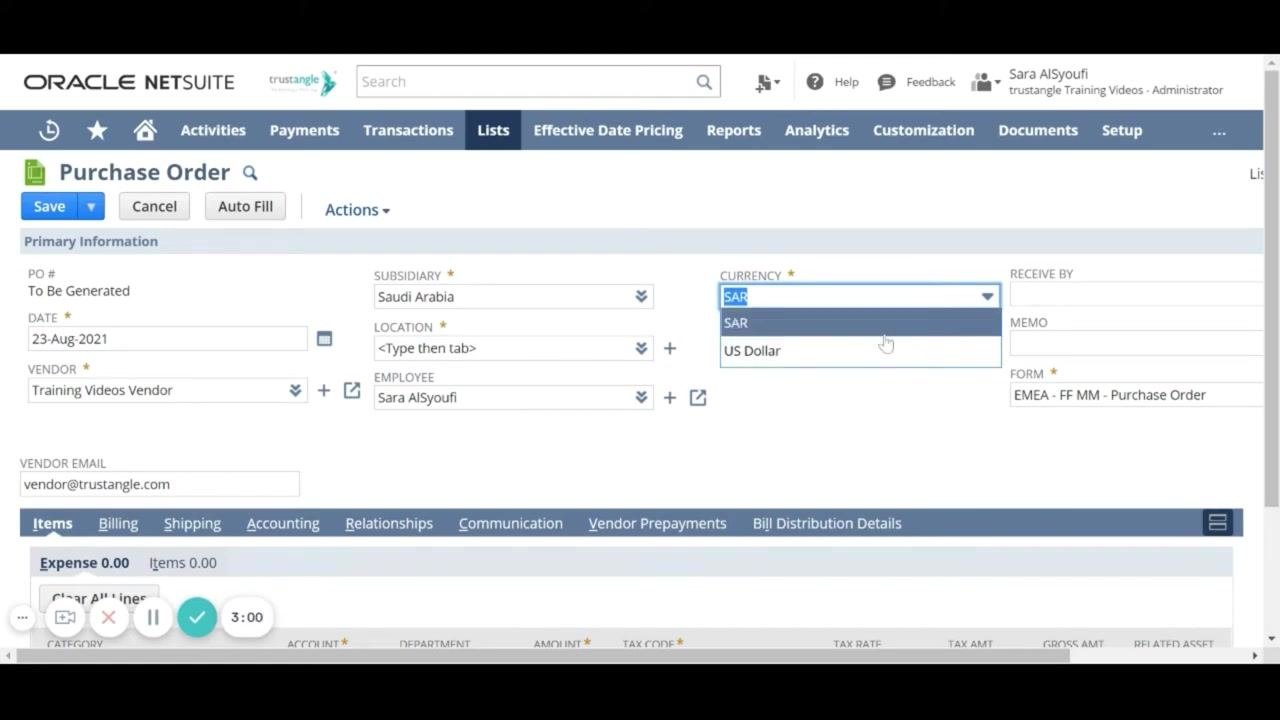Open the Activities menu
This screenshot has height=720, width=1280.
tap(213, 130)
